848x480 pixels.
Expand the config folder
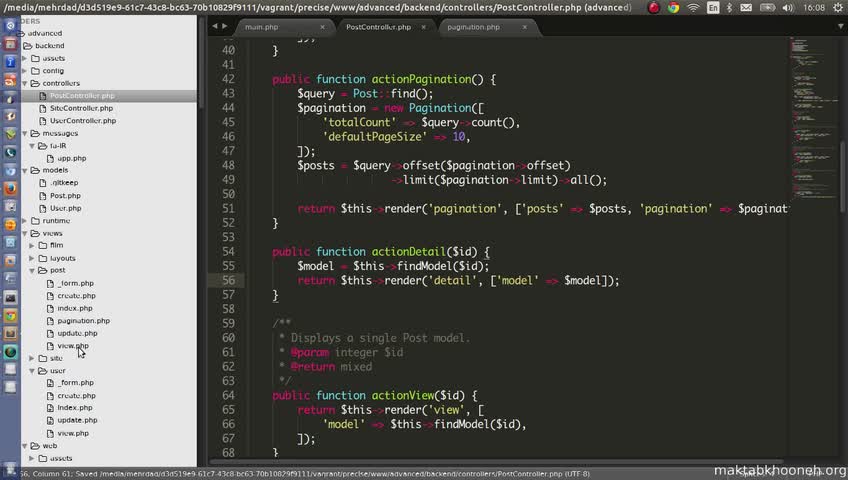24,70
